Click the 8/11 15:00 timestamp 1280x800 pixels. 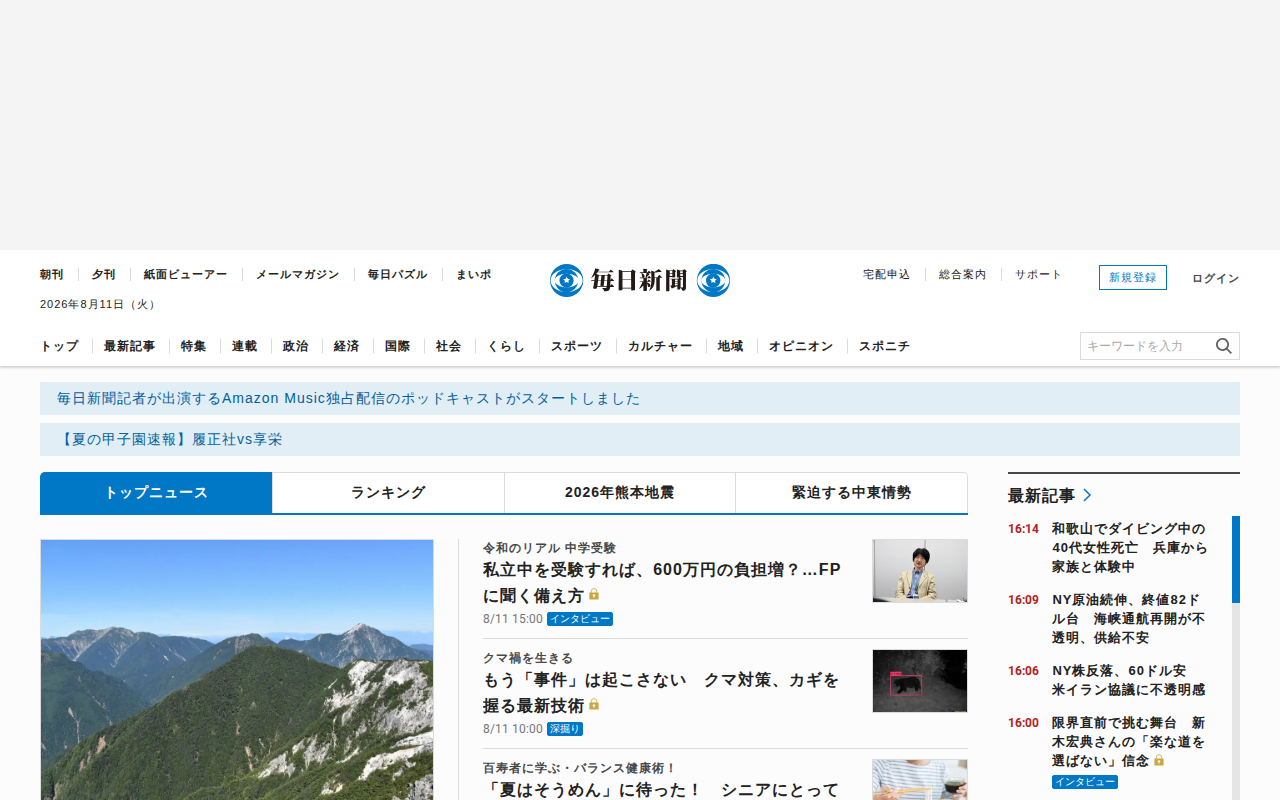513,619
